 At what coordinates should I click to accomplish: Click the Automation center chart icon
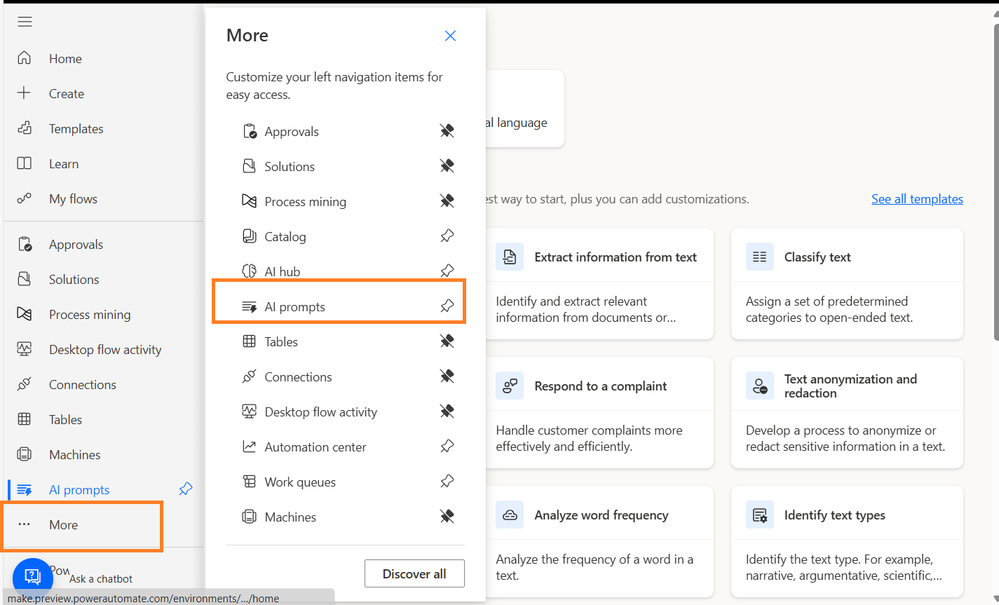[x=249, y=446]
